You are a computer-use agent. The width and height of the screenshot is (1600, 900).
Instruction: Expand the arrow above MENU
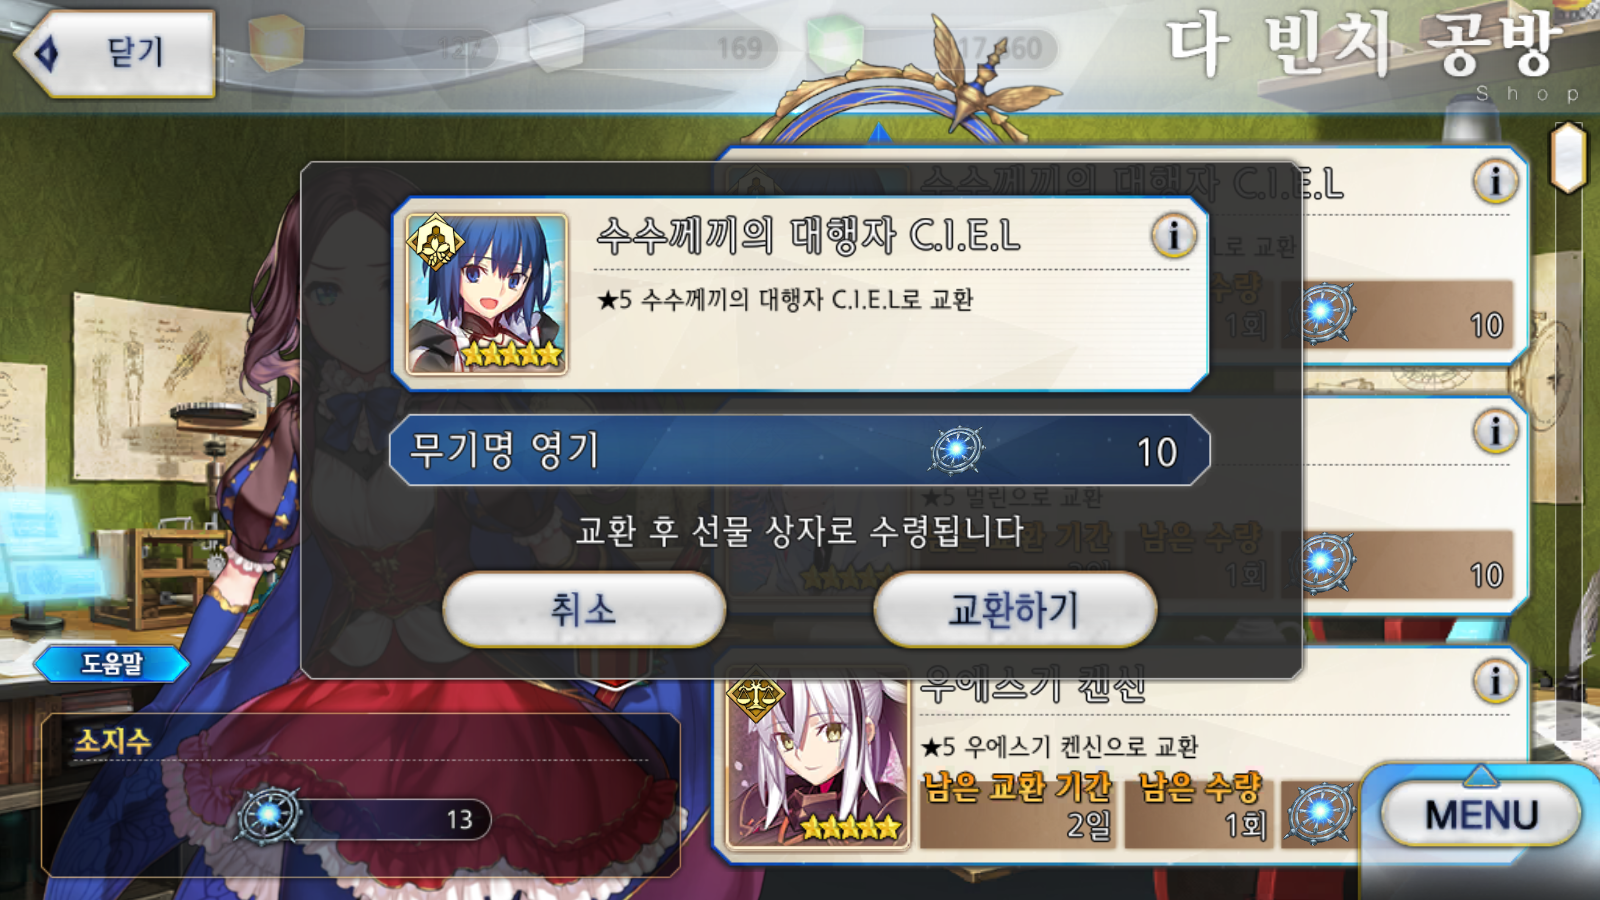point(1480,775)
